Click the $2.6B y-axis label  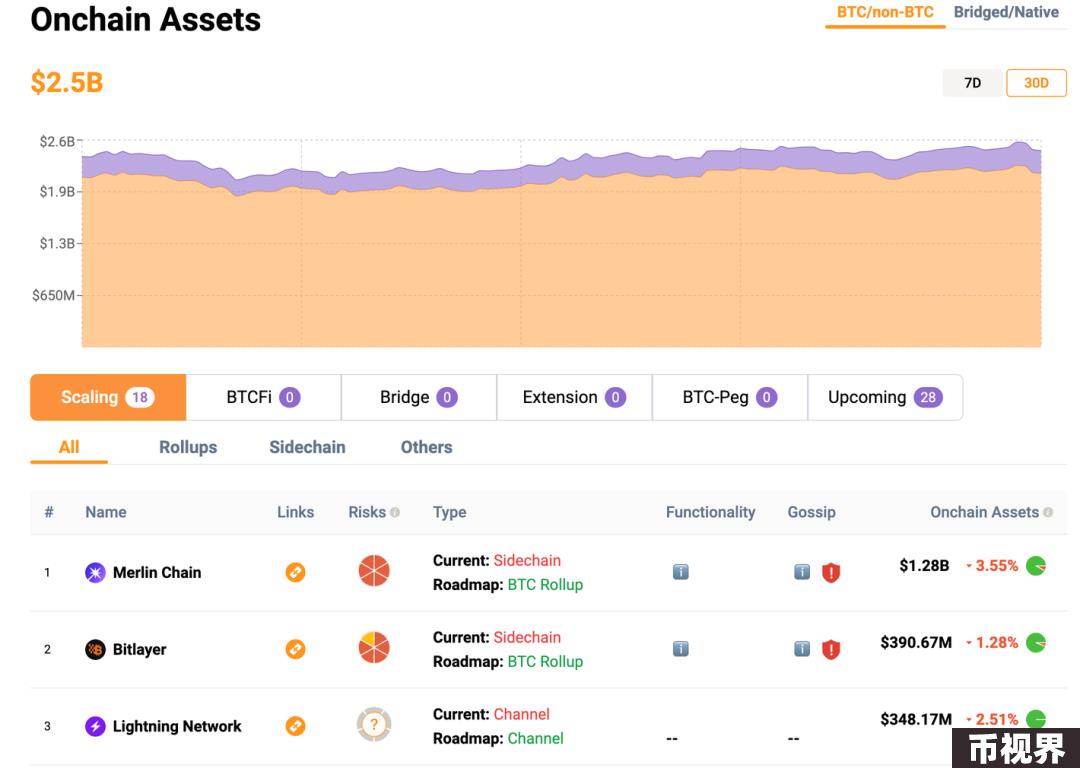(57, 142)
